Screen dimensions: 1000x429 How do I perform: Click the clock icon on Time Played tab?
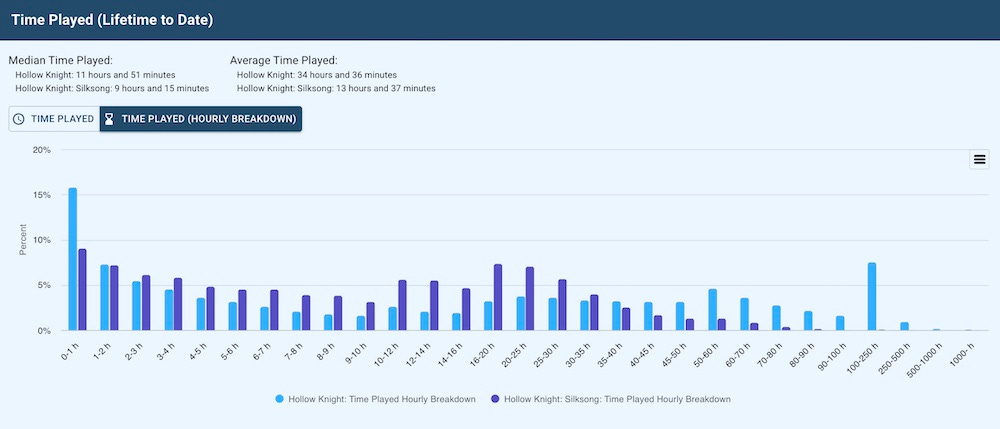[x=19, y=119]
